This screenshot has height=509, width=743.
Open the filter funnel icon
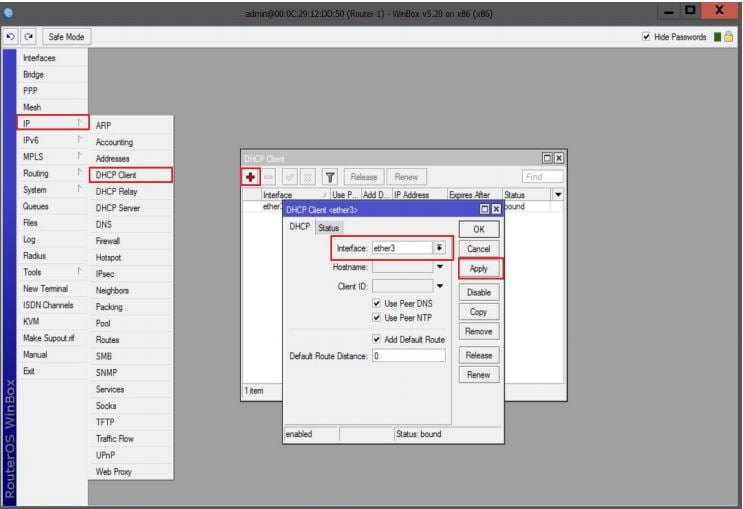329,176
